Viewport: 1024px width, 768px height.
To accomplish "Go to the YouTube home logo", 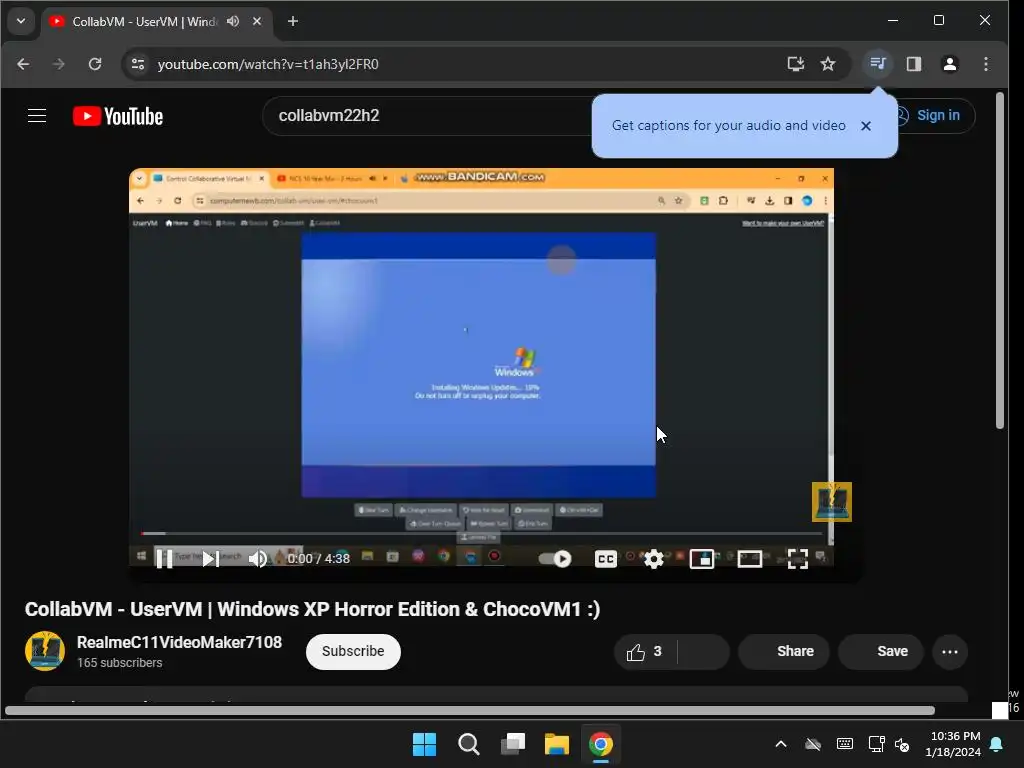I will click(118, 116).
